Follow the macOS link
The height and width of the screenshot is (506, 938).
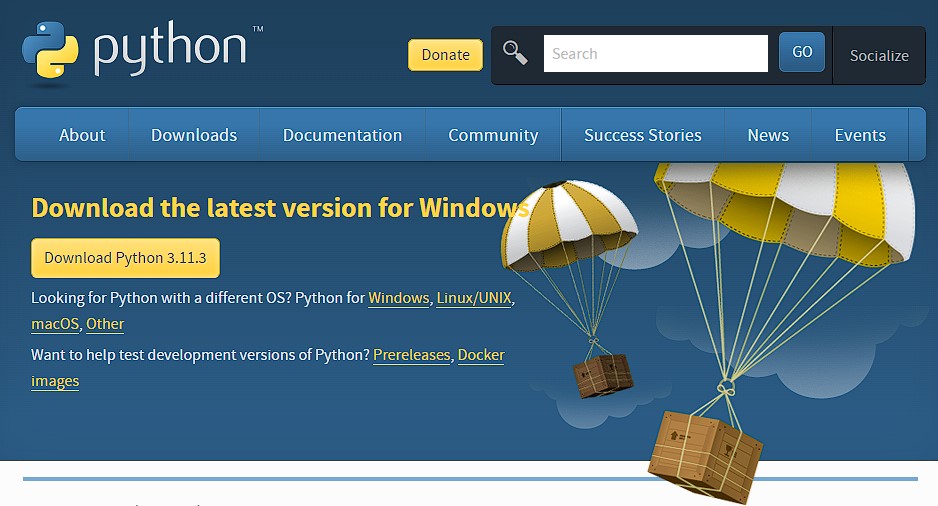point(55,324)
